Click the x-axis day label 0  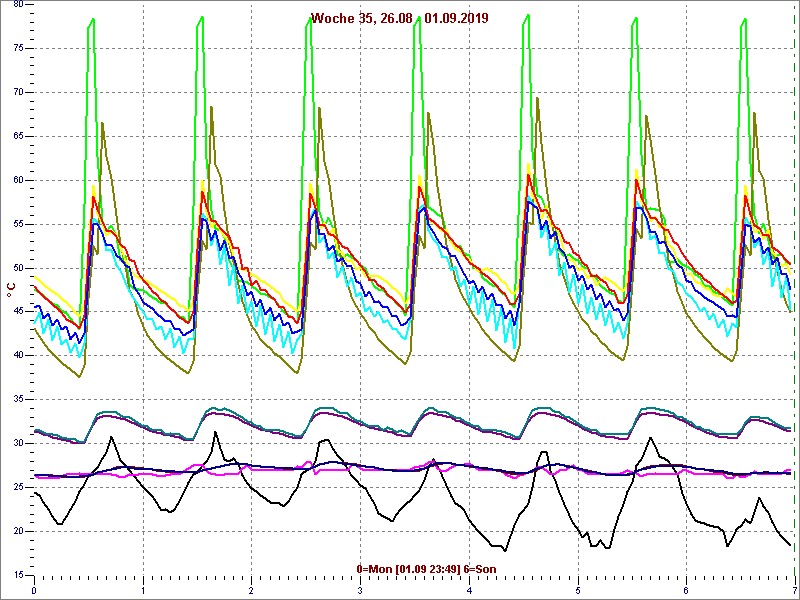(x=34, y=591)
